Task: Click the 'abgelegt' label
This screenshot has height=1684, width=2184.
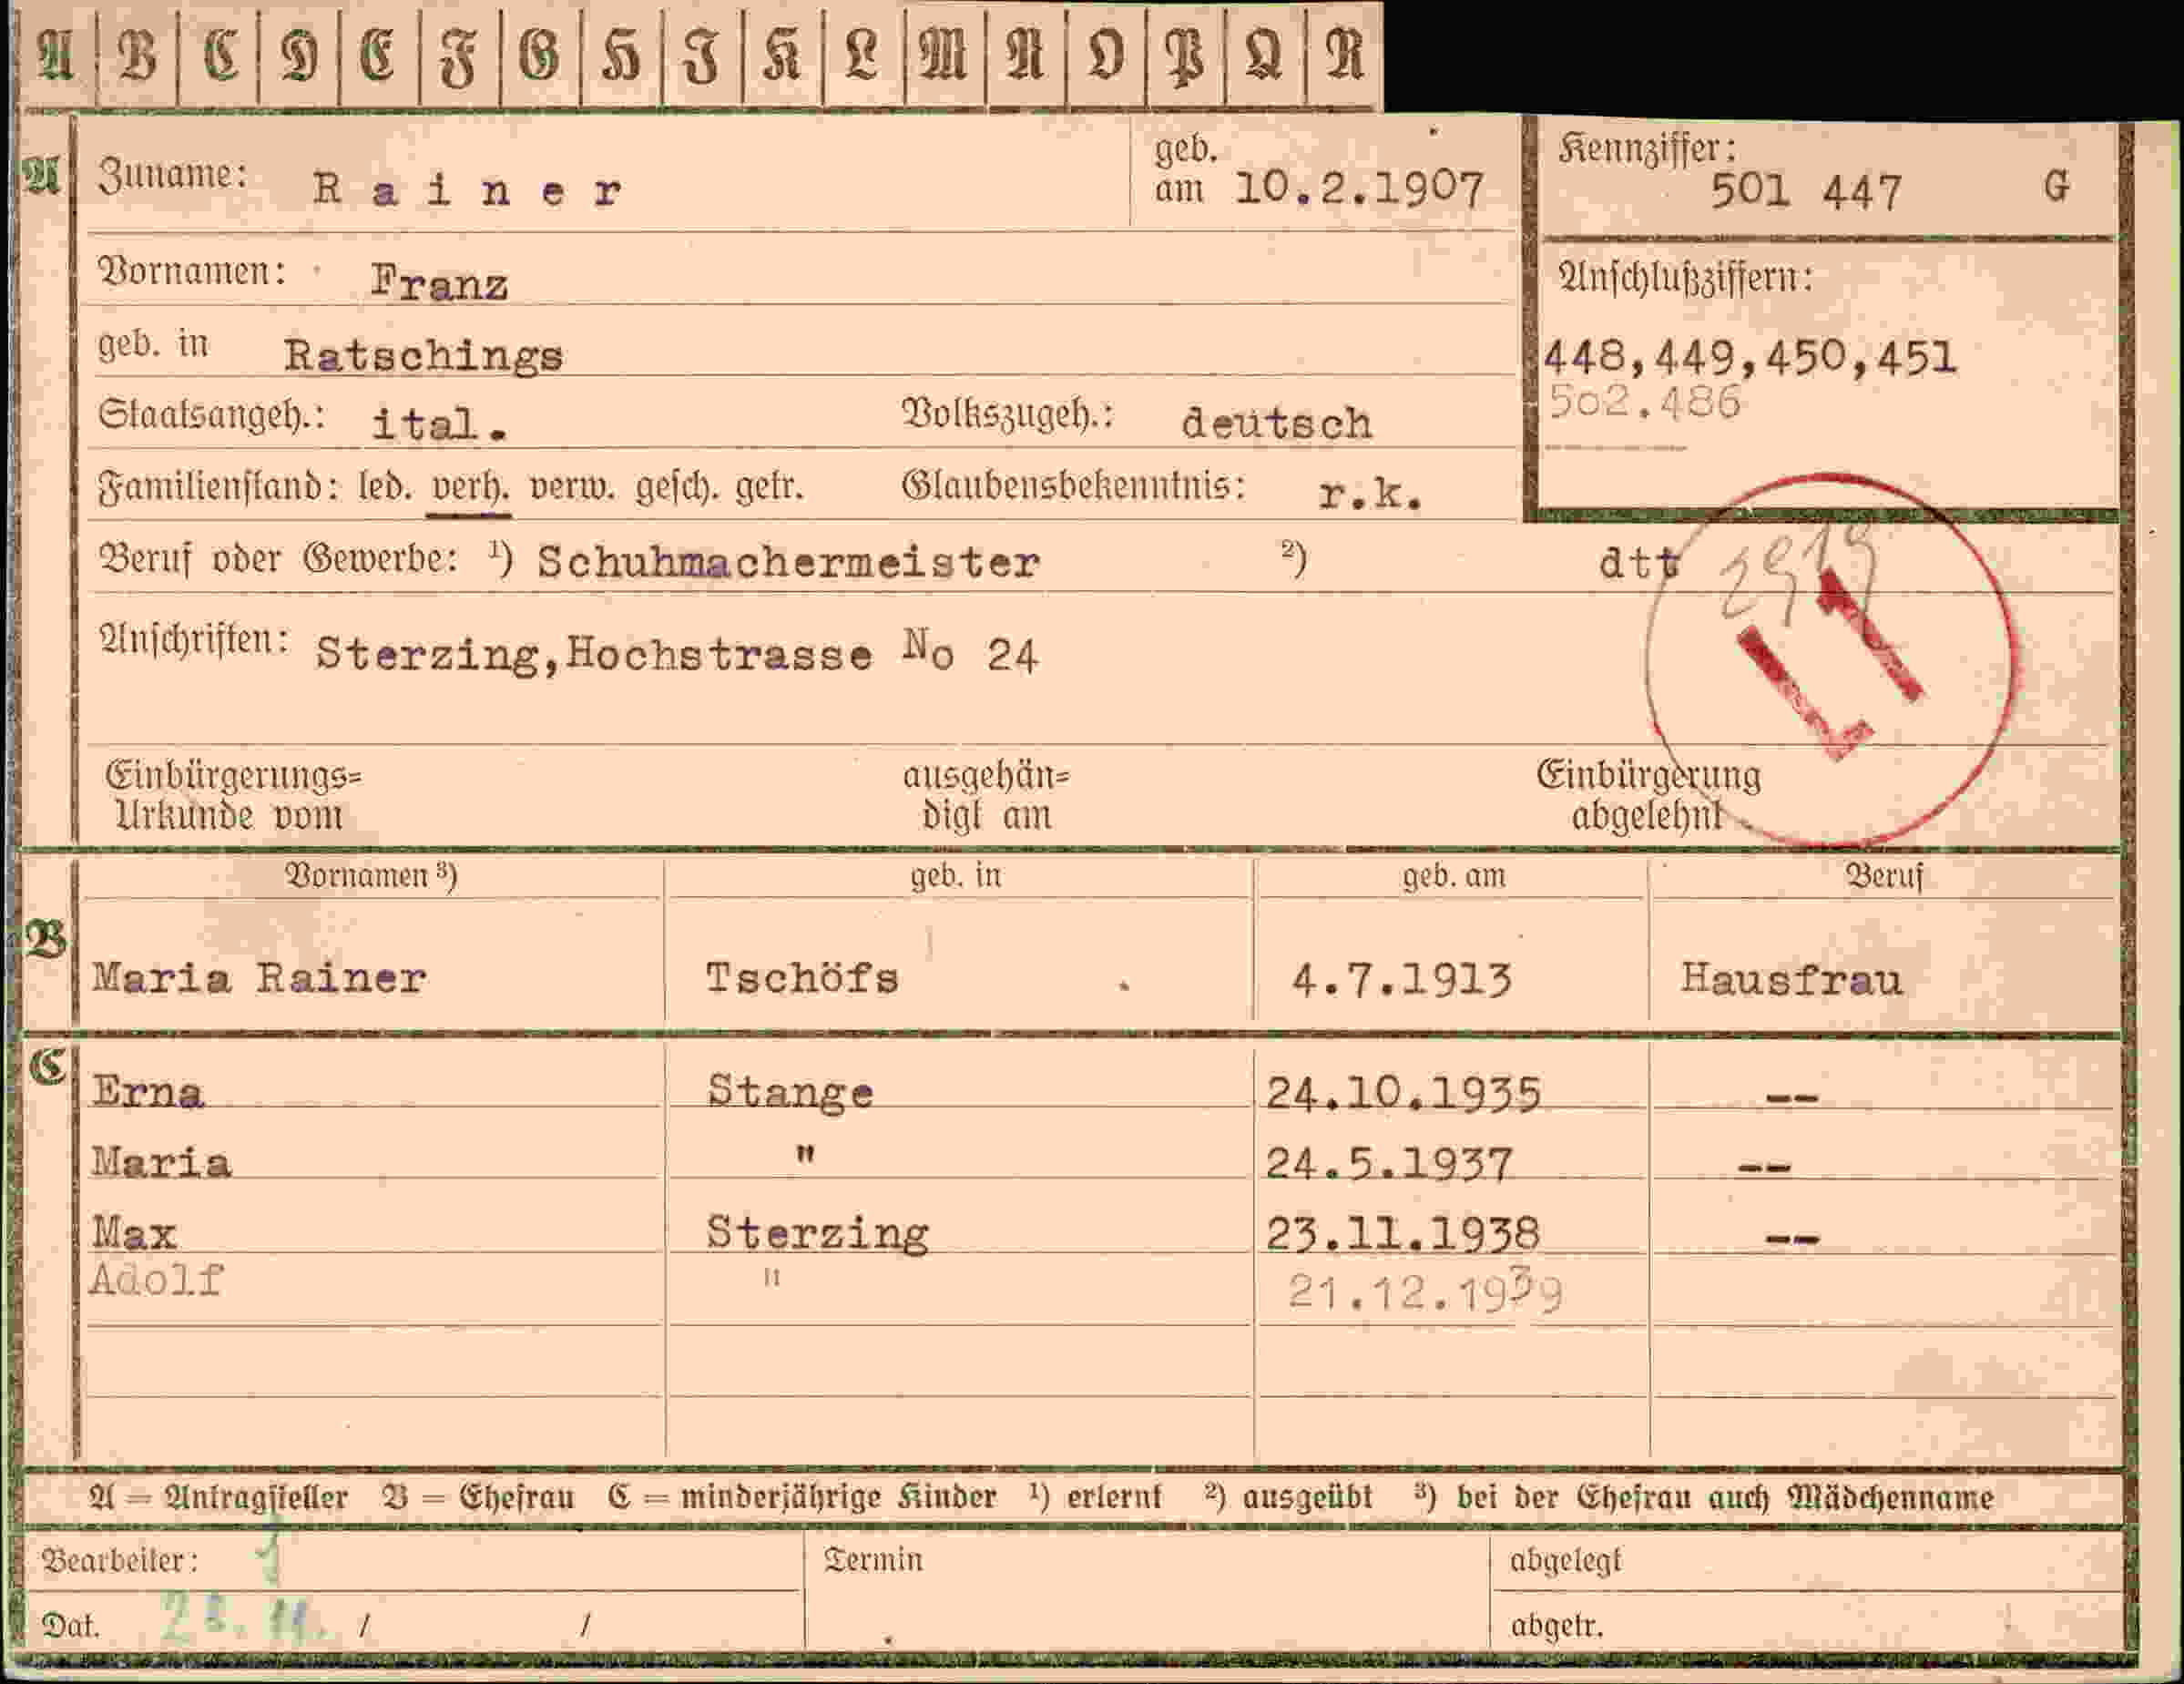Action: tap(1565, 1560)
